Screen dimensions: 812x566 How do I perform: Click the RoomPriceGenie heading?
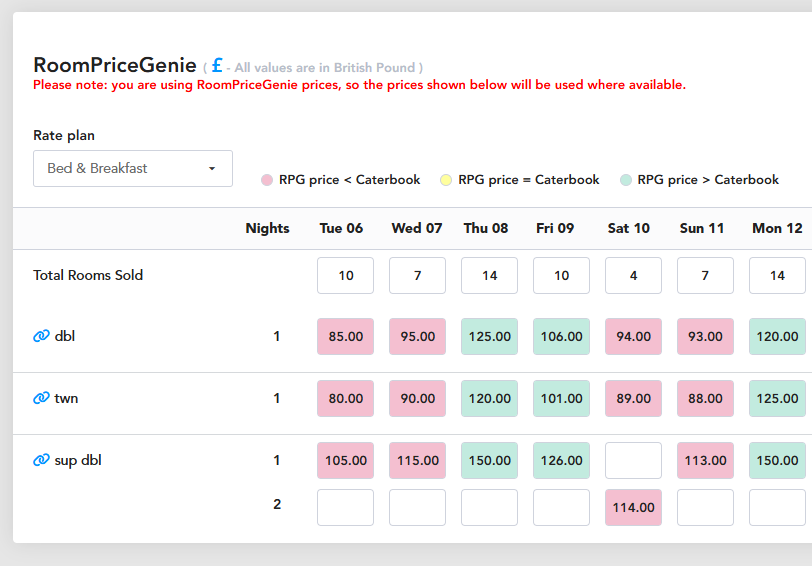pyautogui.click(x=115, y=65)
